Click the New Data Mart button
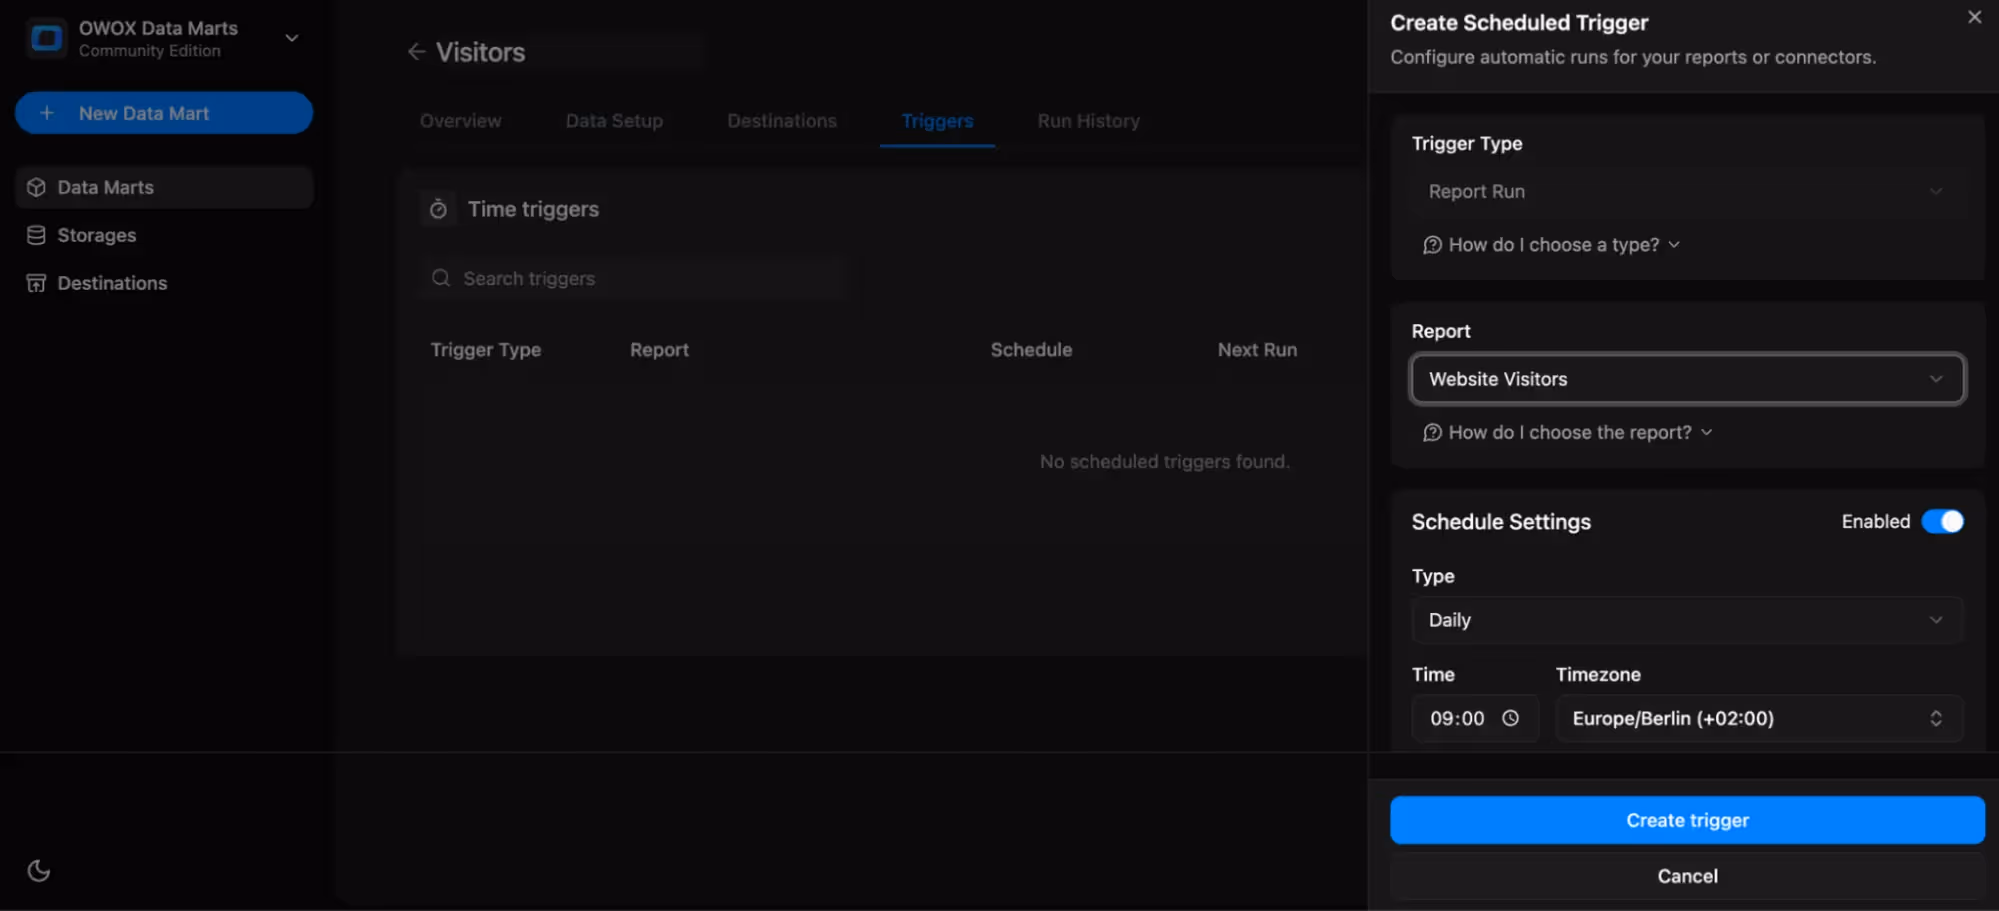 coord(163,113)
